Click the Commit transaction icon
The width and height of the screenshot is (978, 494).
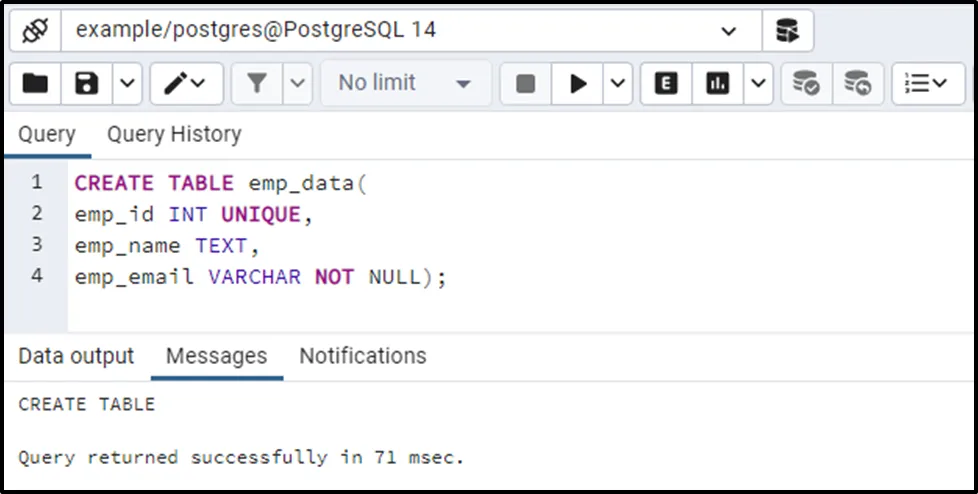(x=806, y=84)
